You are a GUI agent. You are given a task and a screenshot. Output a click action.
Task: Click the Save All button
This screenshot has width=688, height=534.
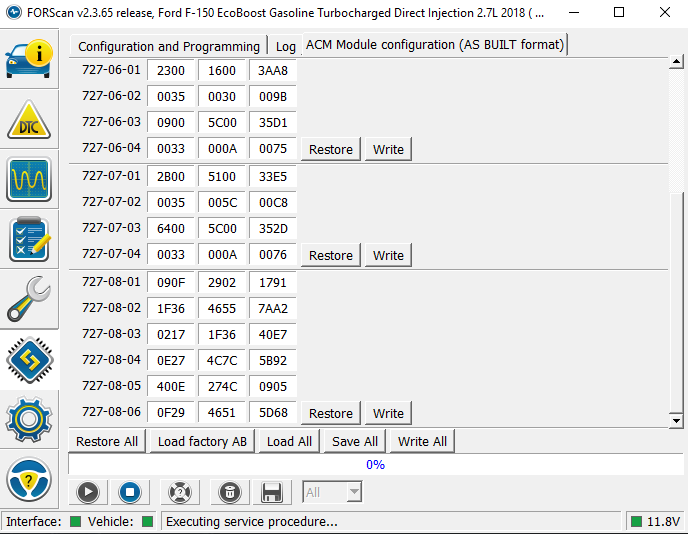[x=355, y=441]
